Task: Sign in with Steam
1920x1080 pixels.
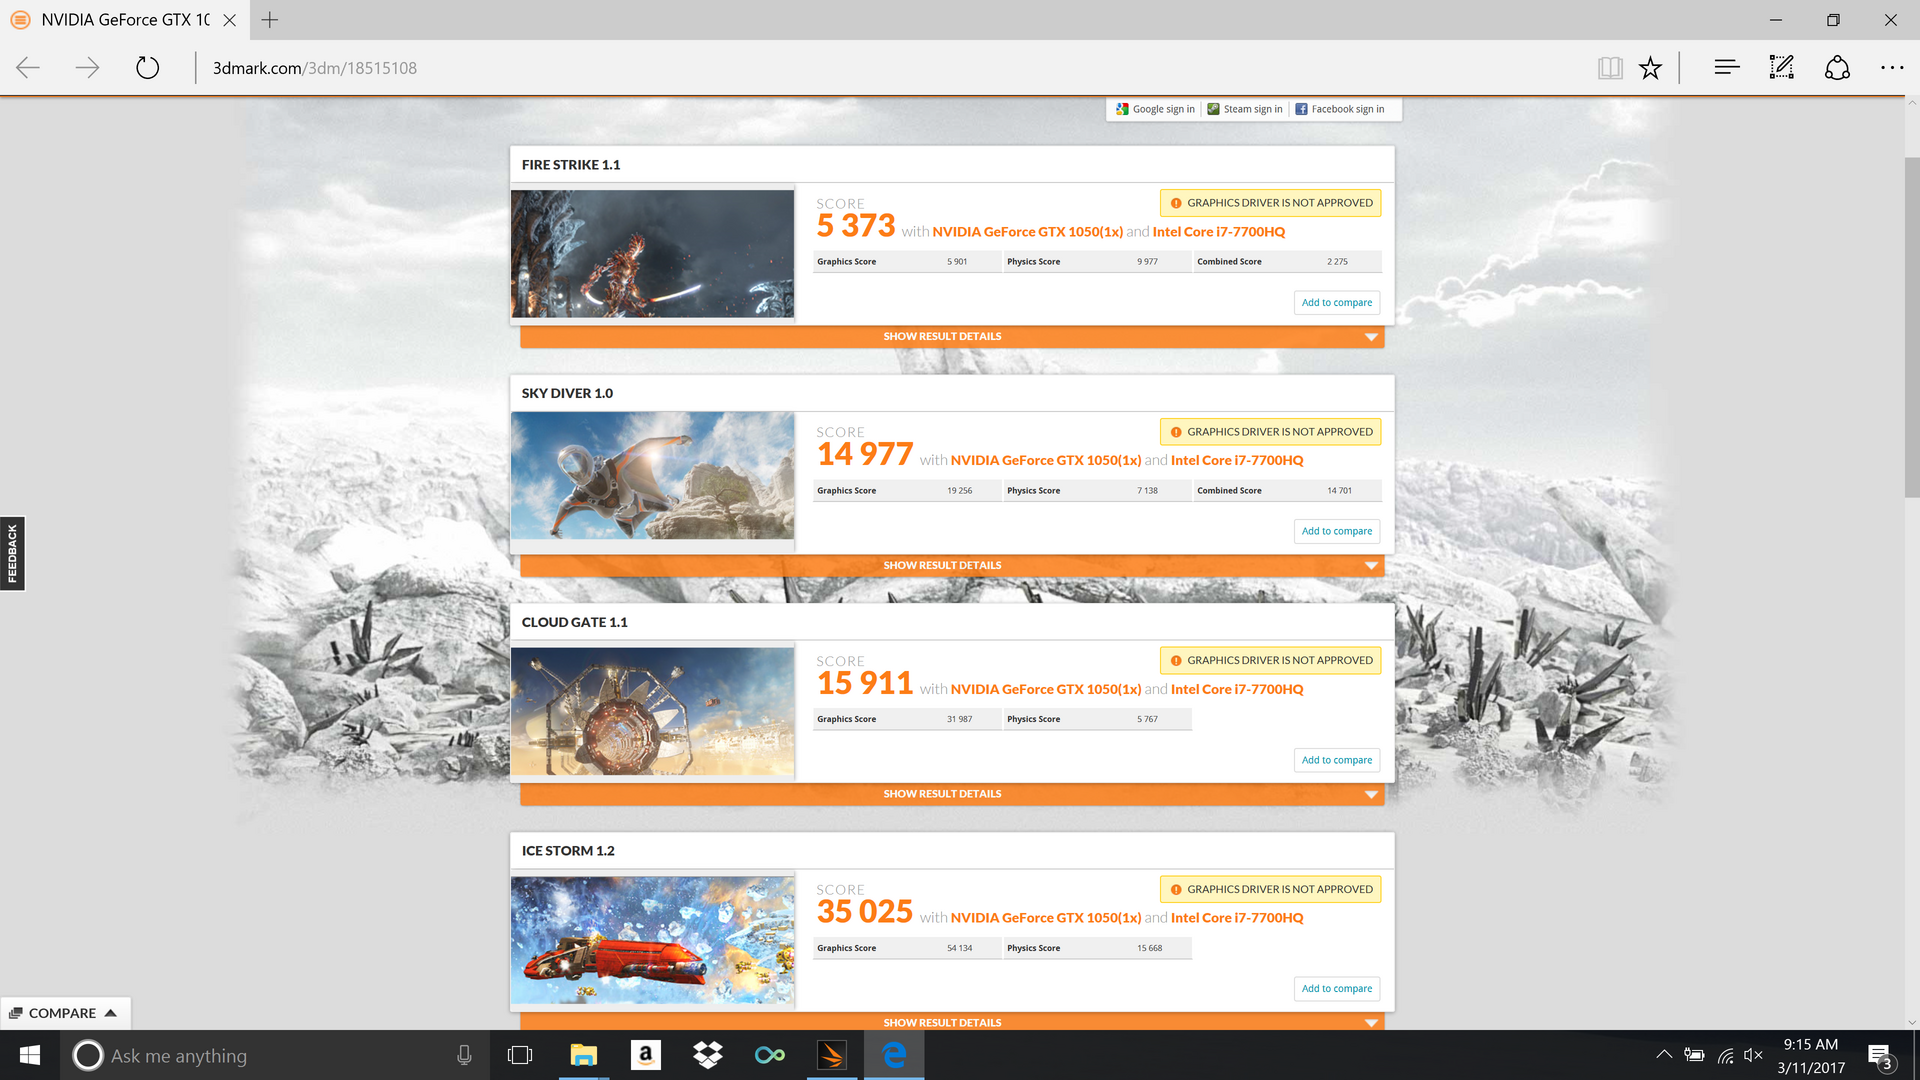Action: click(1245, 109)
